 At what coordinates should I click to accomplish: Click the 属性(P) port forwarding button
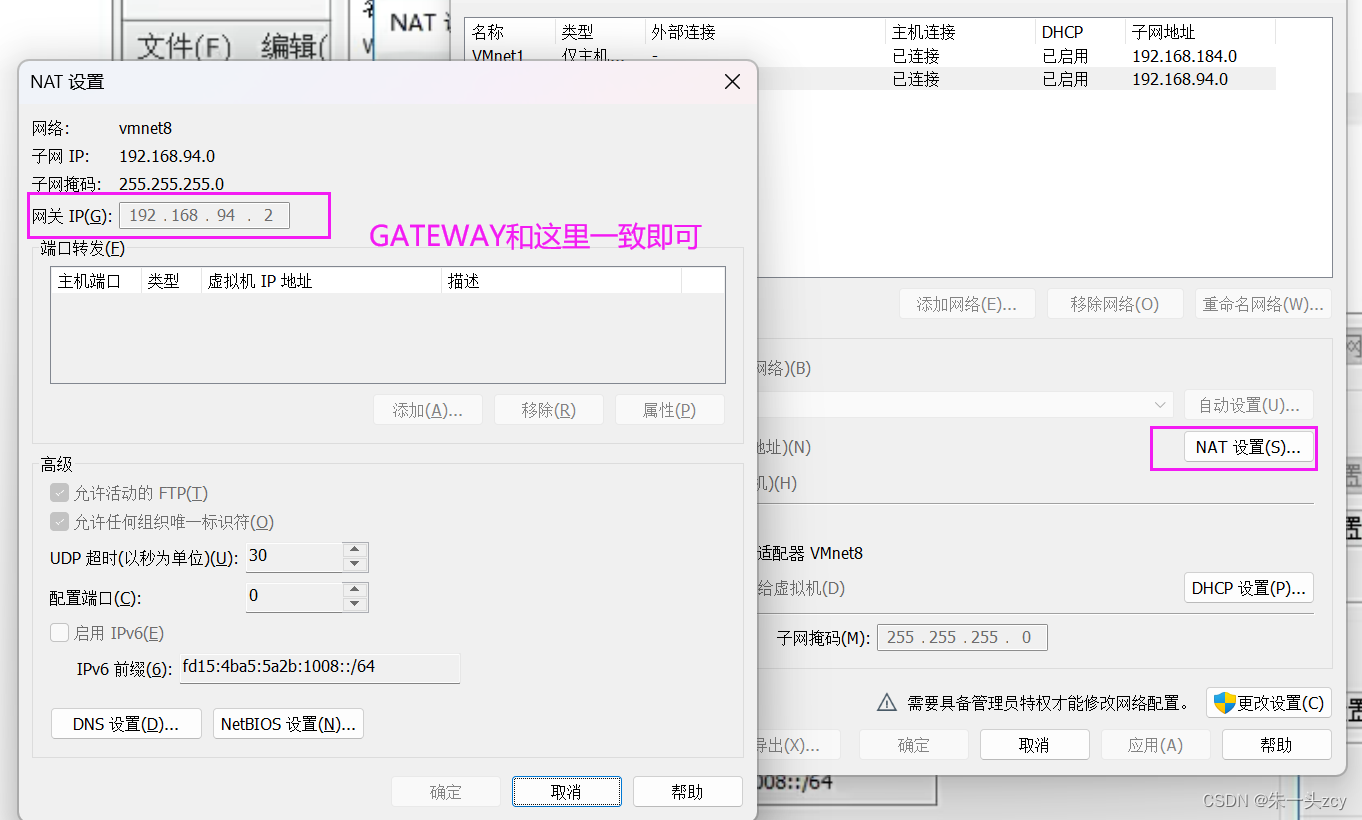coord(670,410)
